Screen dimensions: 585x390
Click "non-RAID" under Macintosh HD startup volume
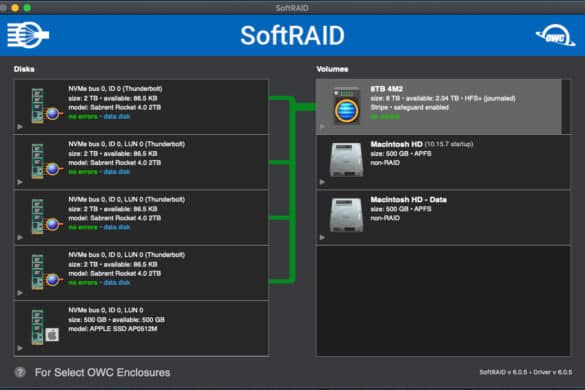(x=385, y=163)
